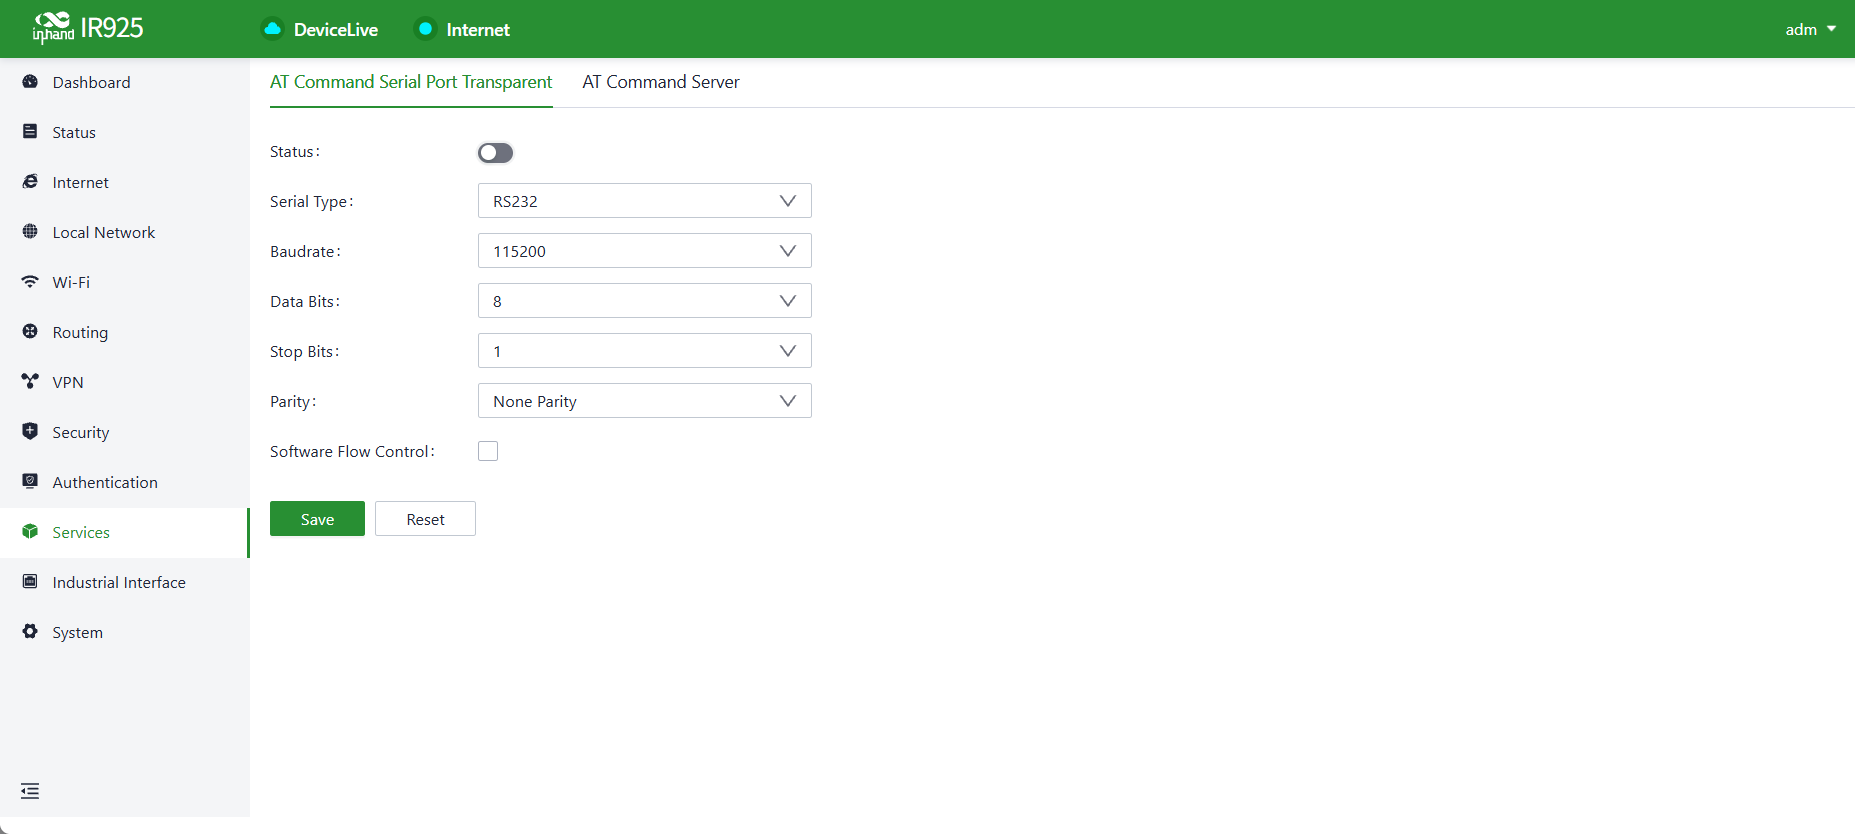
Task: Reset the serial port form
Action: [425, 519]
